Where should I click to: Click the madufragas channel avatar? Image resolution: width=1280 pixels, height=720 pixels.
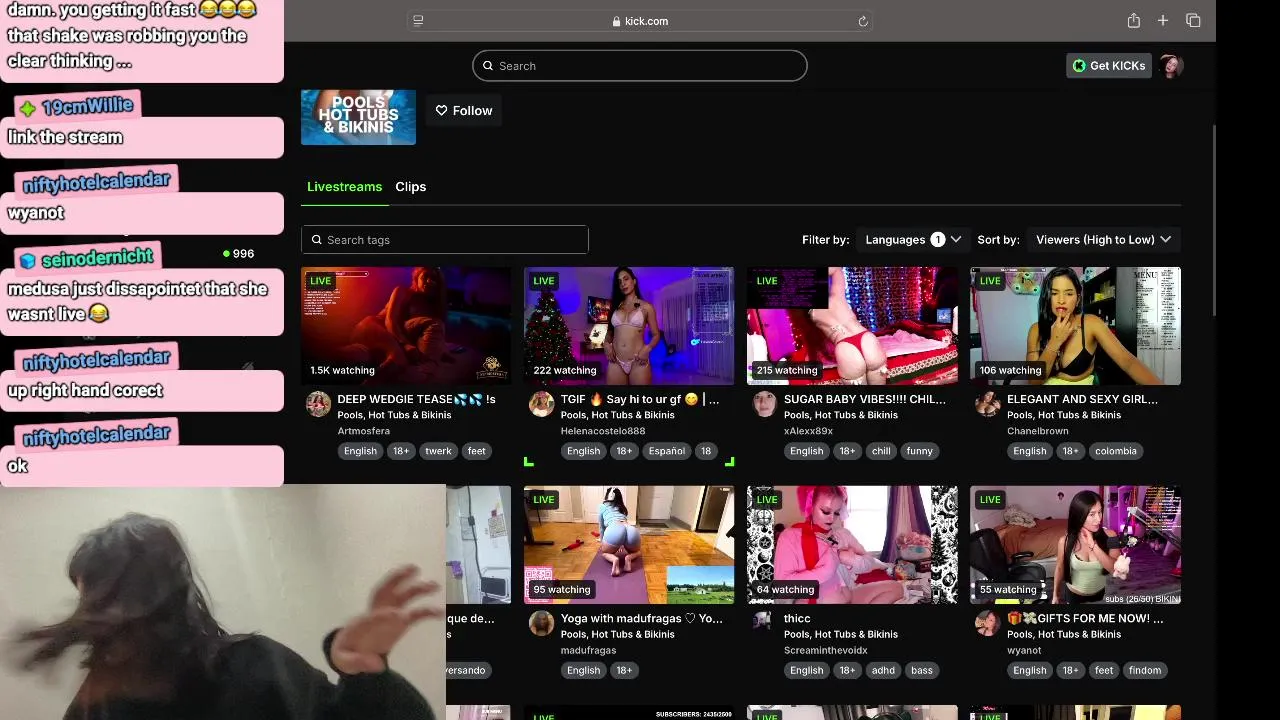542,623
